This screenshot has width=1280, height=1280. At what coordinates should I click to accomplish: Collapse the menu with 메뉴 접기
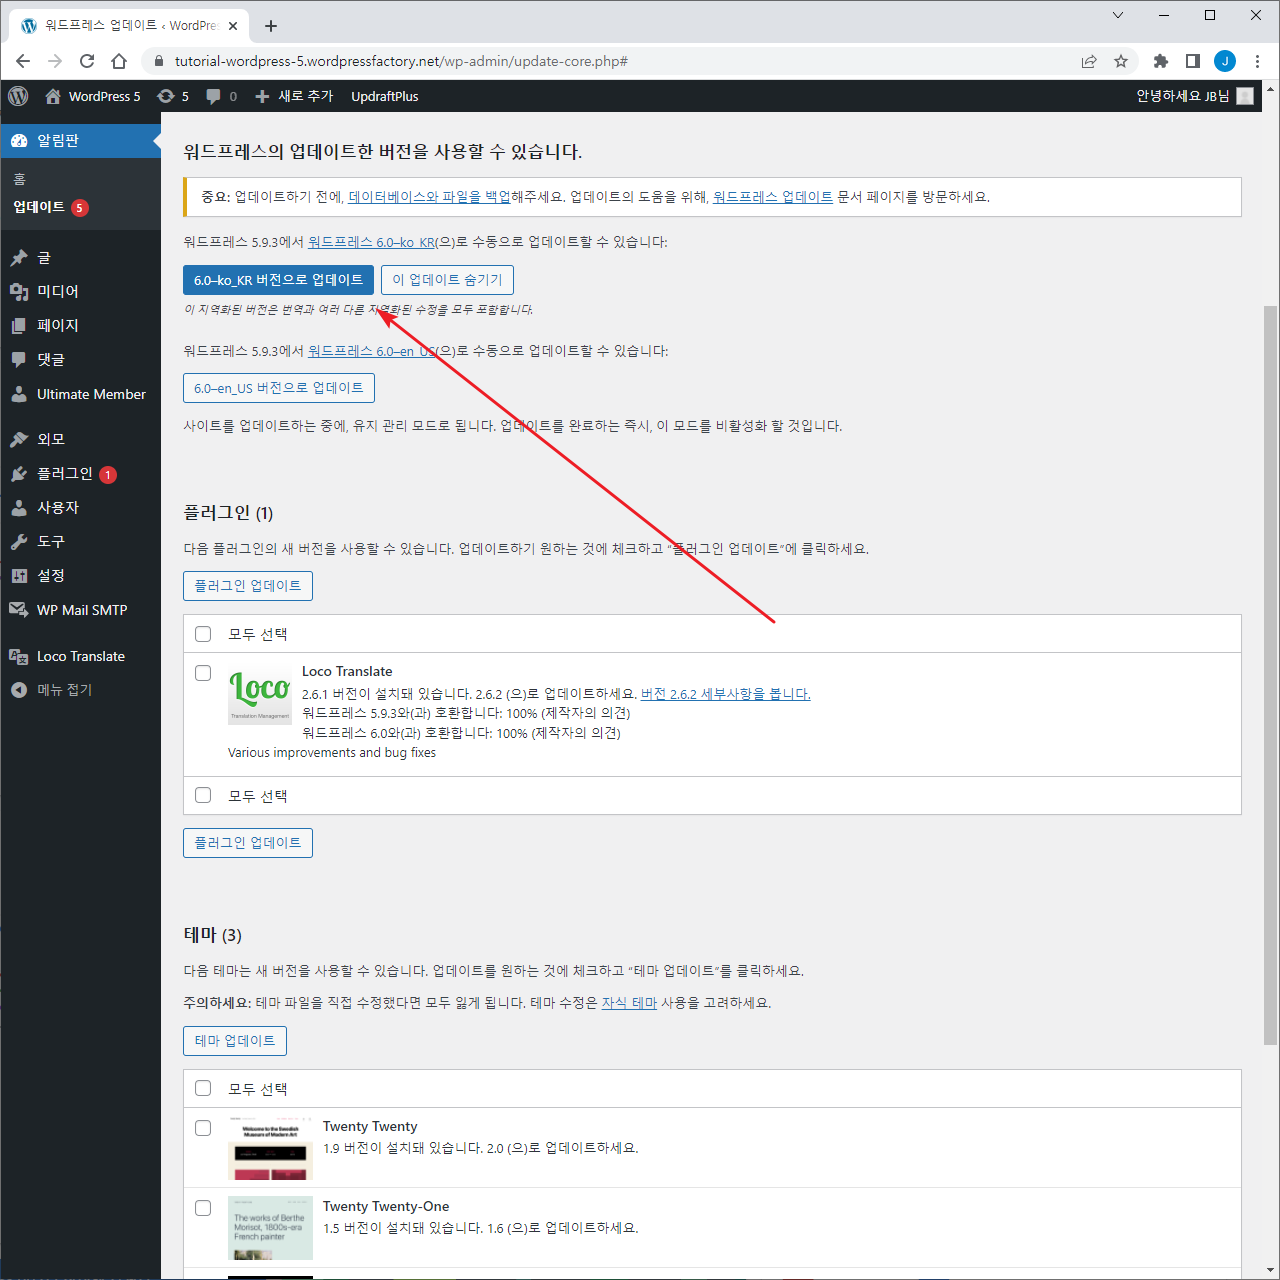point(80,690)
